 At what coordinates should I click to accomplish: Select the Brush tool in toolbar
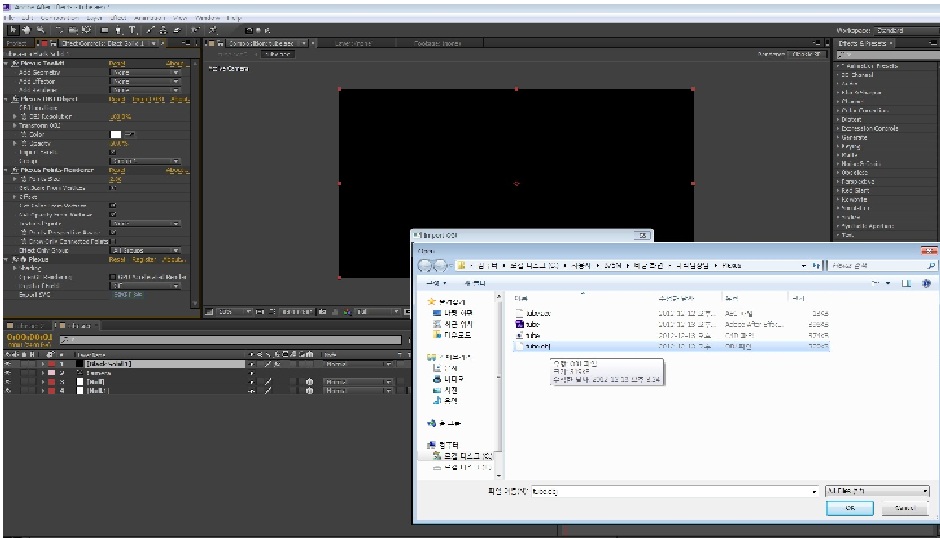click(150, 30)
